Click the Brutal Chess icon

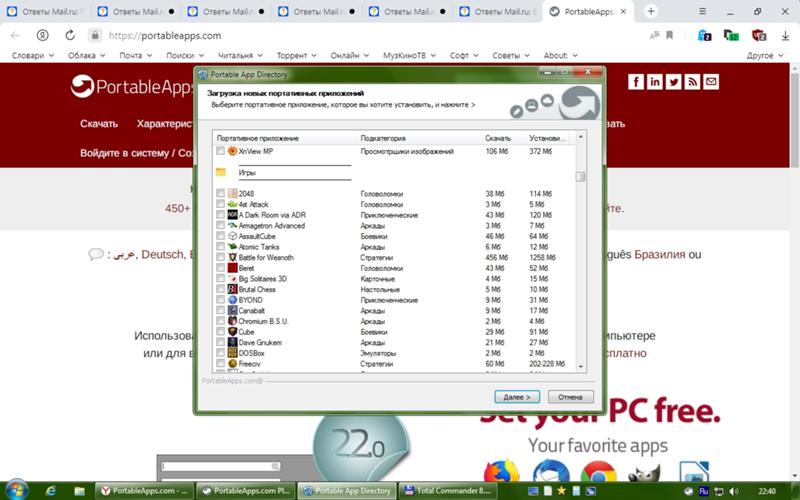coord(232,289)
